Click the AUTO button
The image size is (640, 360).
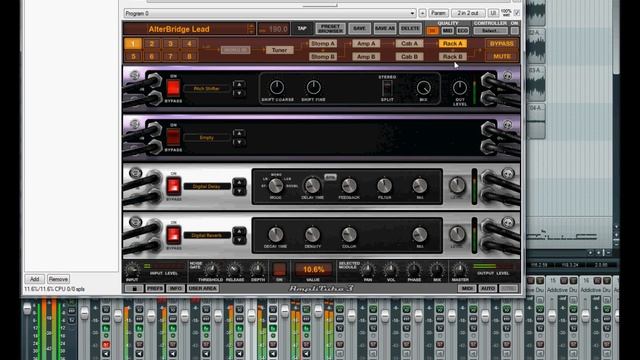[x=487, y=288]
